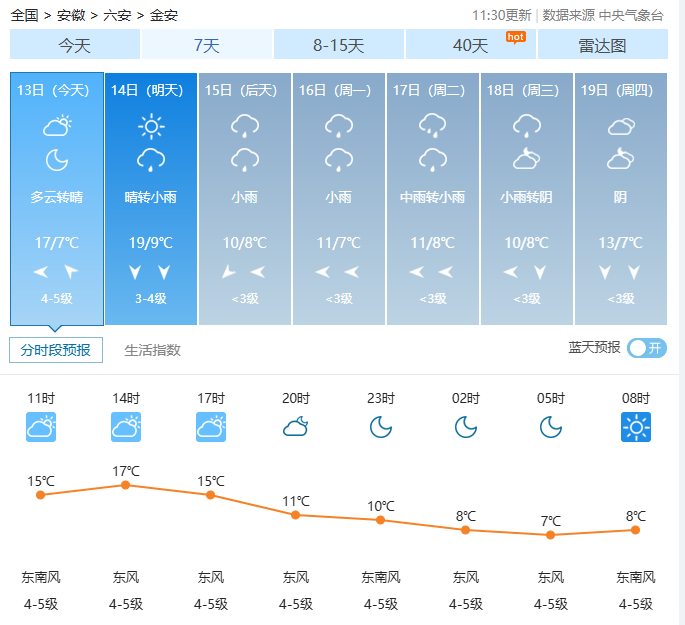Click the sunny icon for 14日

pyautogui.click(x=151, y=126)
